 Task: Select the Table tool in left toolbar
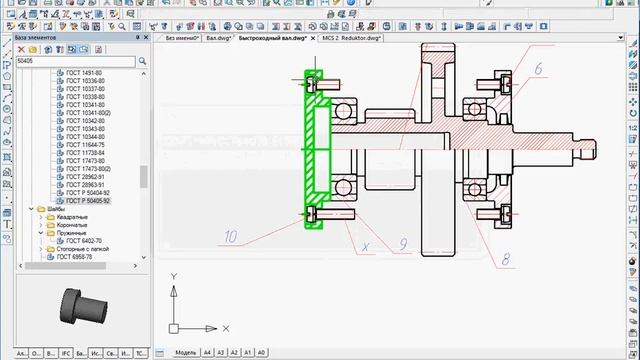pyautogui.click(x=7, y=213)
